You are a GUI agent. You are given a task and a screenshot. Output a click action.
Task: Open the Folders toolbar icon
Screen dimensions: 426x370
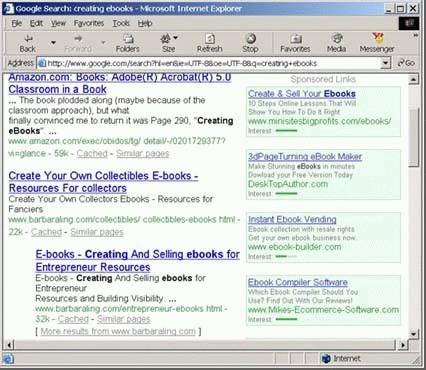128,43
